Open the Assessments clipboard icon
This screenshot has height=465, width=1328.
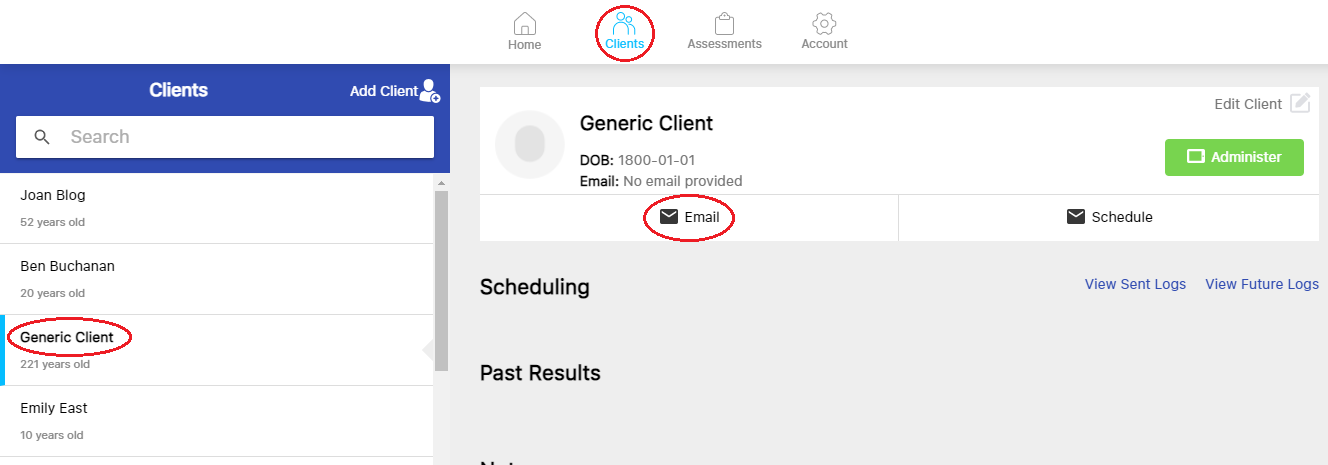pos(725,23)
